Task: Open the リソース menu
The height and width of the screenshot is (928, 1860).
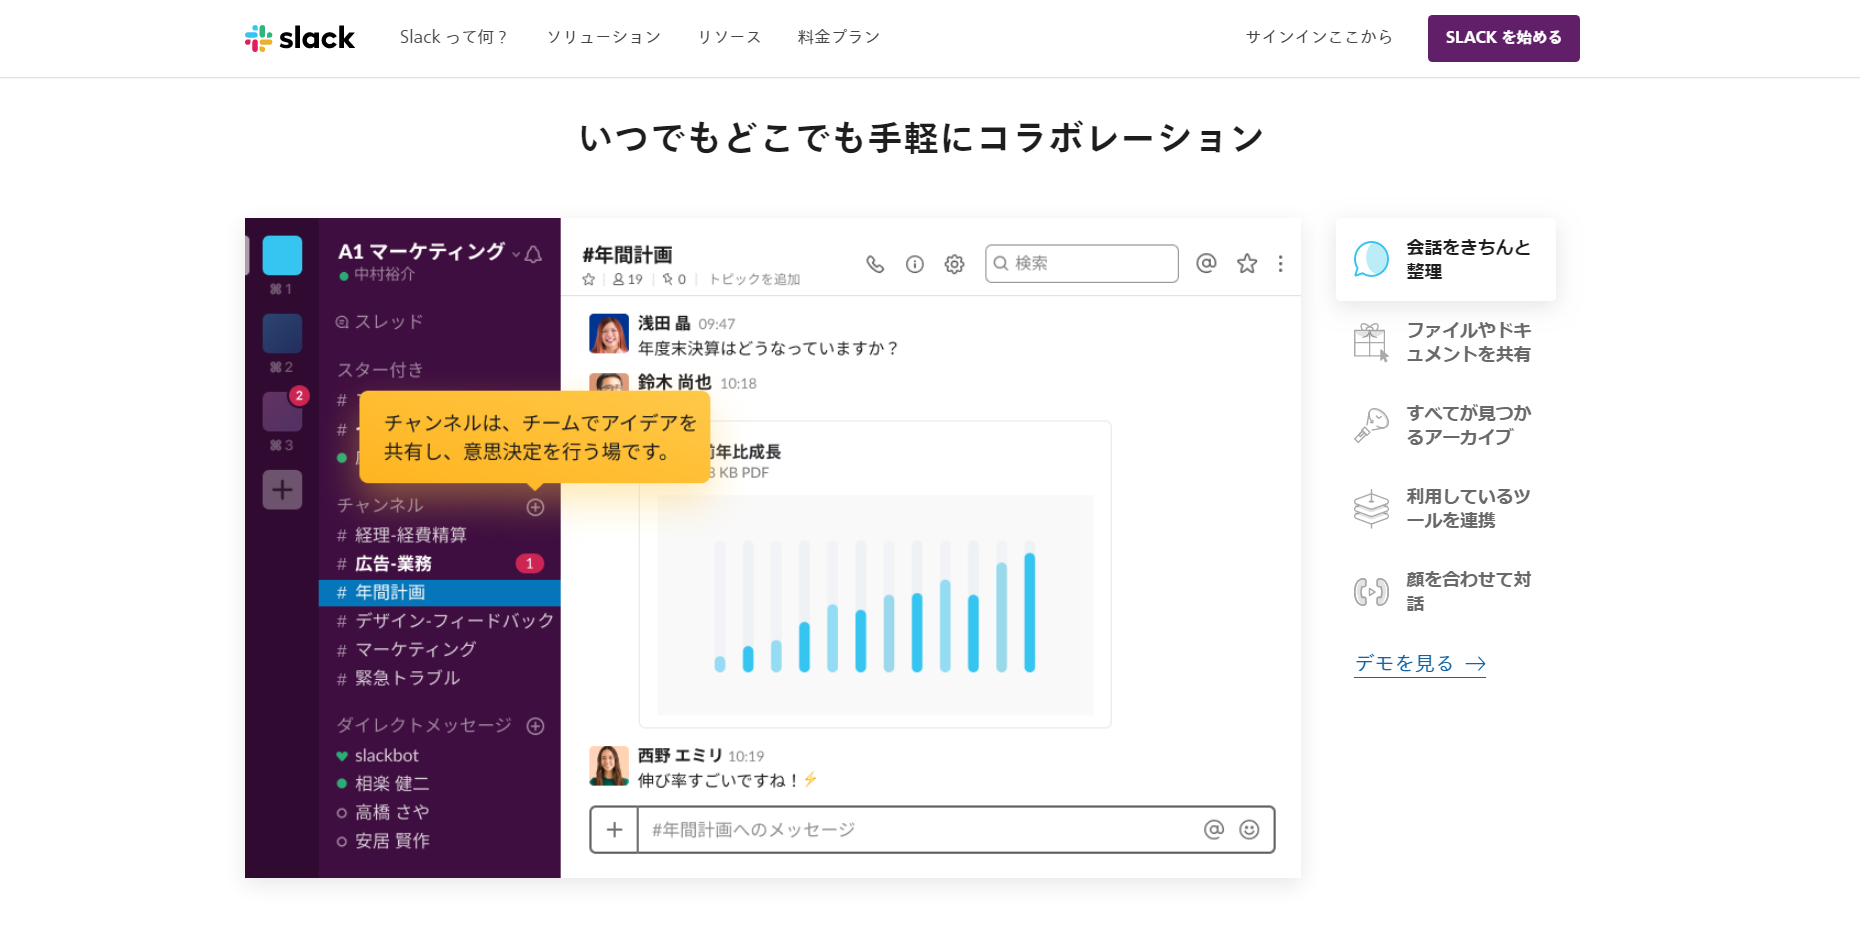Action: [729, 37]
